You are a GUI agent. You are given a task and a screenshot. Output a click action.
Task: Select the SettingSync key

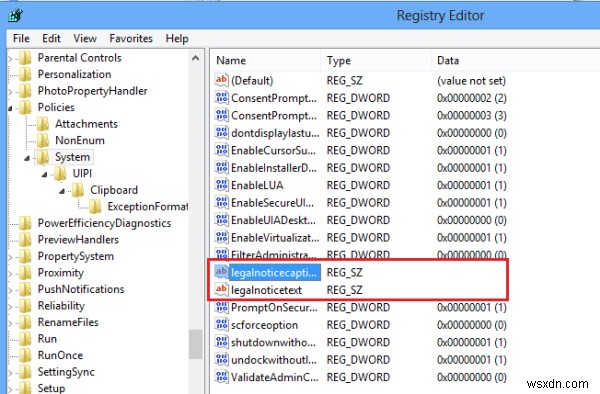click(66, 372)
